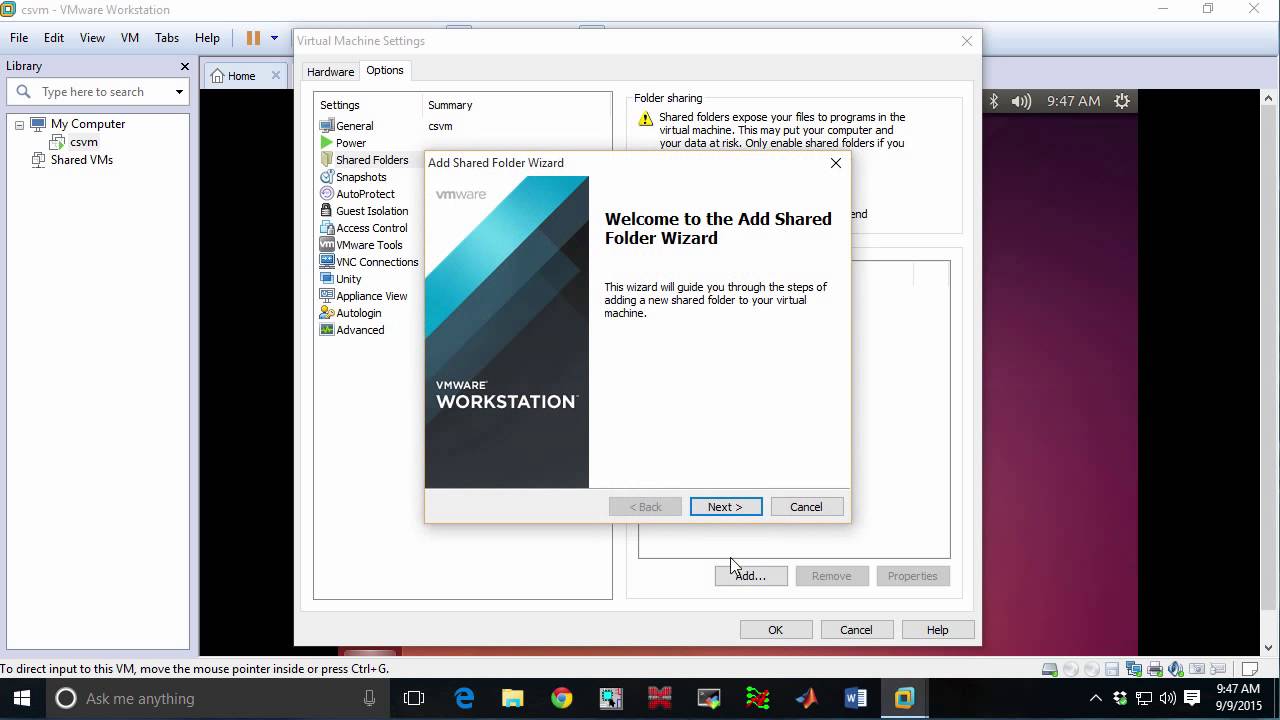
Task: Click the Add... button under the folders list
Action: pyautogui.click(x=751, y=576)
